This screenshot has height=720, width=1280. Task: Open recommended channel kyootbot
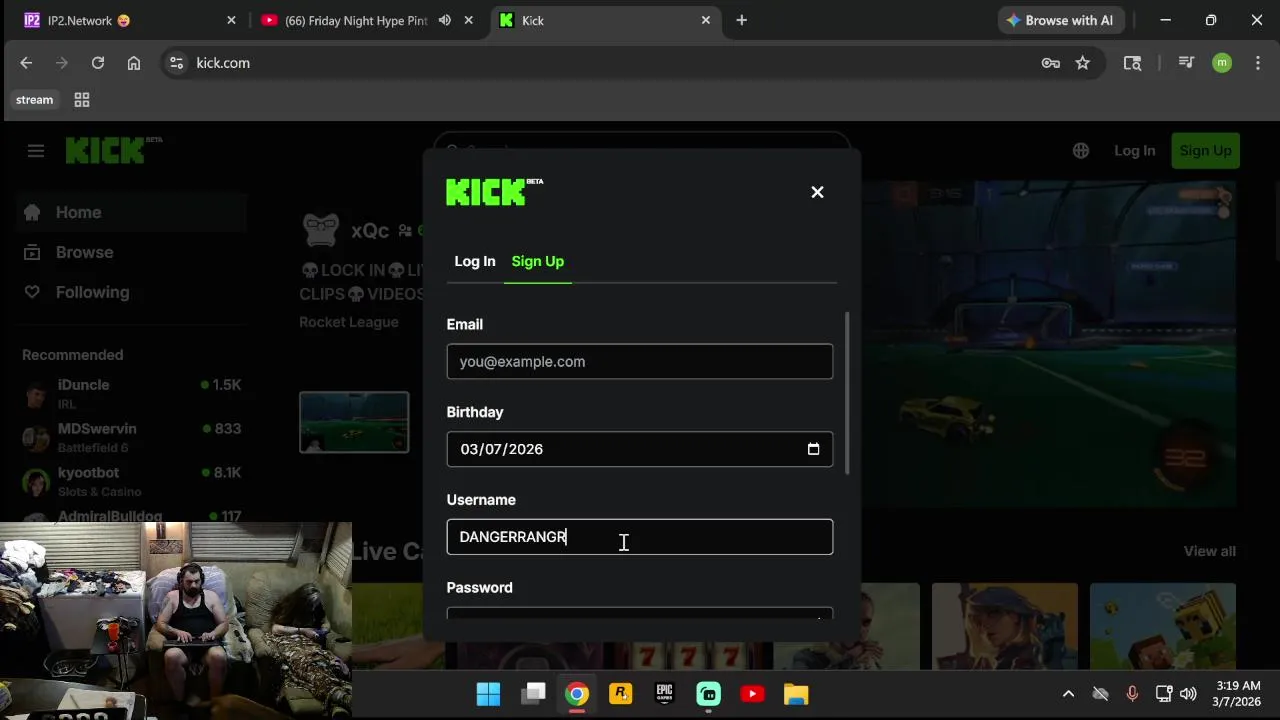pos(131,481)
